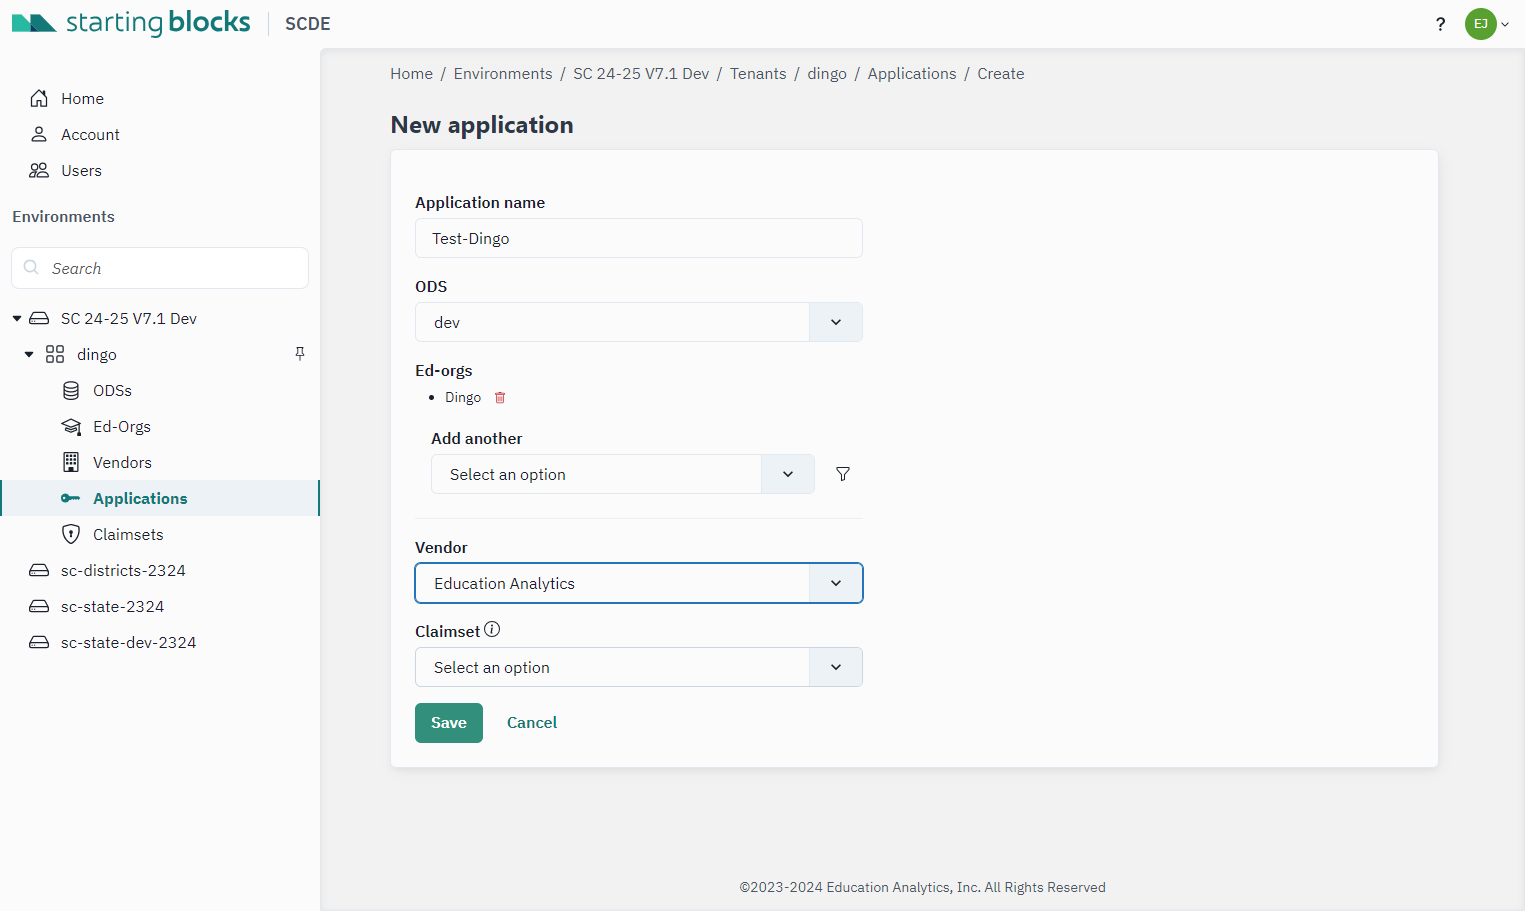The image size is (1525, 911).
Task: Click the Account person icon
Action: 39,134
